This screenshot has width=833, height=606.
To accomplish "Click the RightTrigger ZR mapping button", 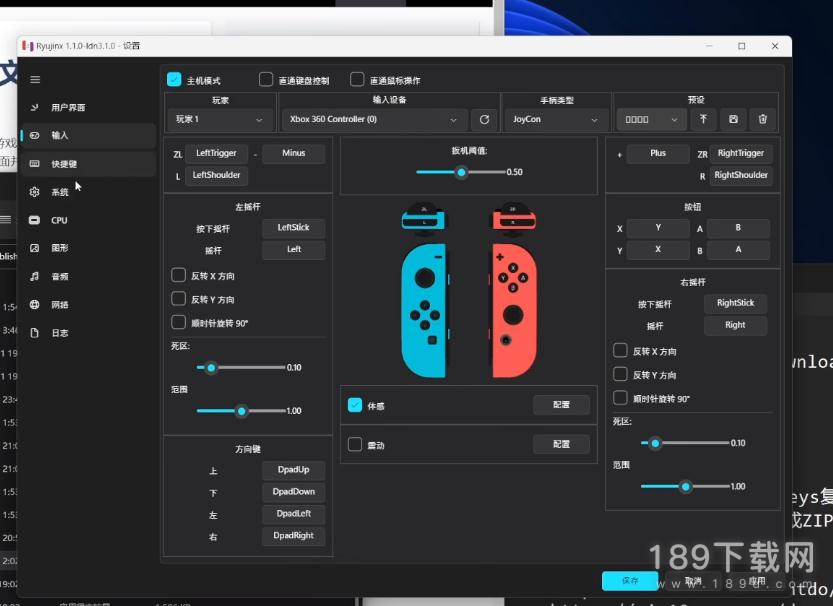I will point(741,153).
